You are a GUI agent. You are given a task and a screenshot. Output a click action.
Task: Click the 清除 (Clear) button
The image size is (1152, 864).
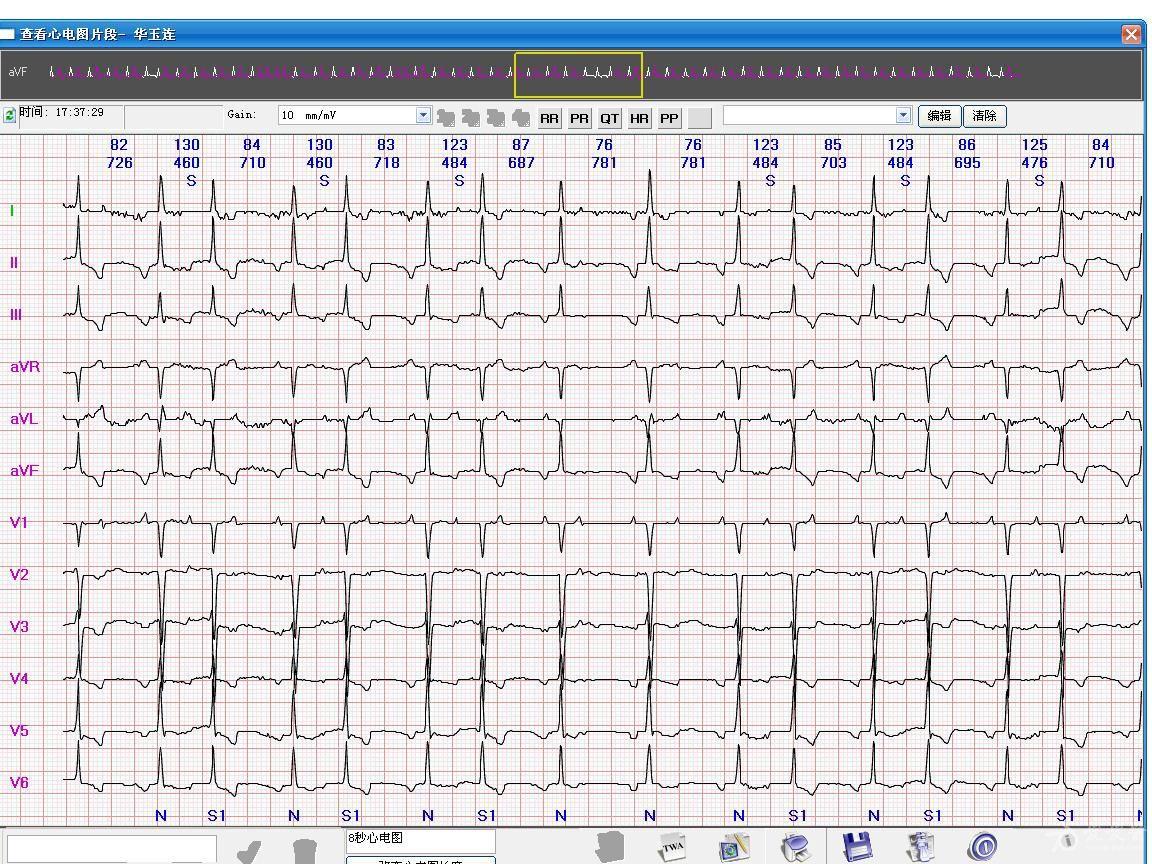click(984, 116)
